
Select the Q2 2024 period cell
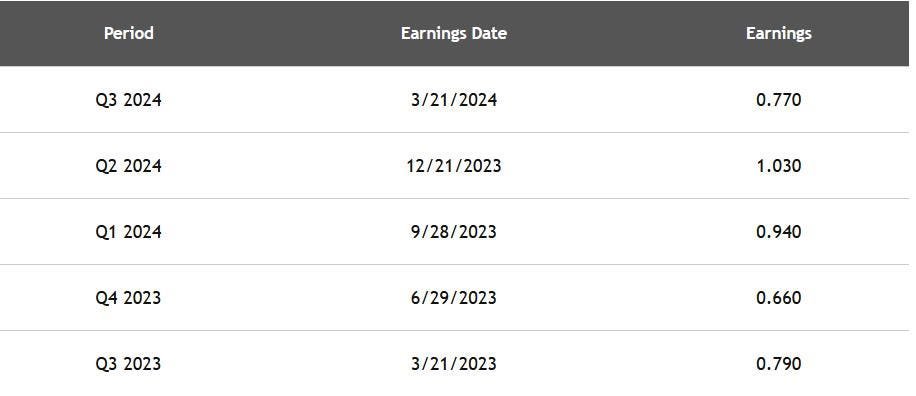(x=129, y=166)
